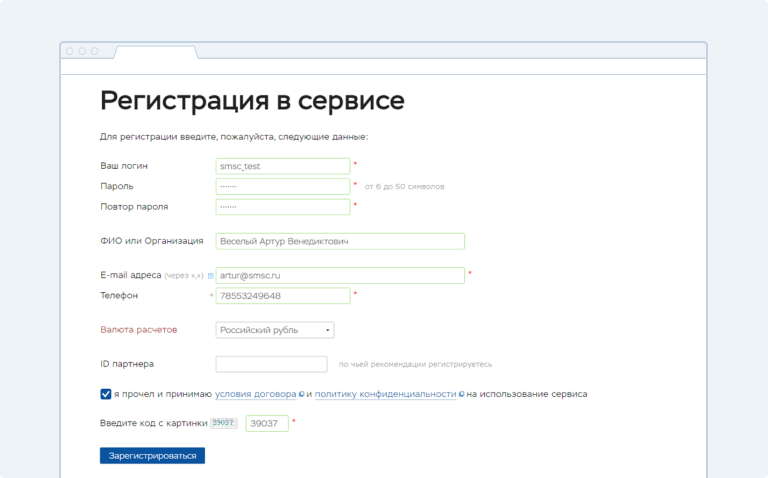Open the условия договора link
The image size is (768, 478).
(255, 394)
